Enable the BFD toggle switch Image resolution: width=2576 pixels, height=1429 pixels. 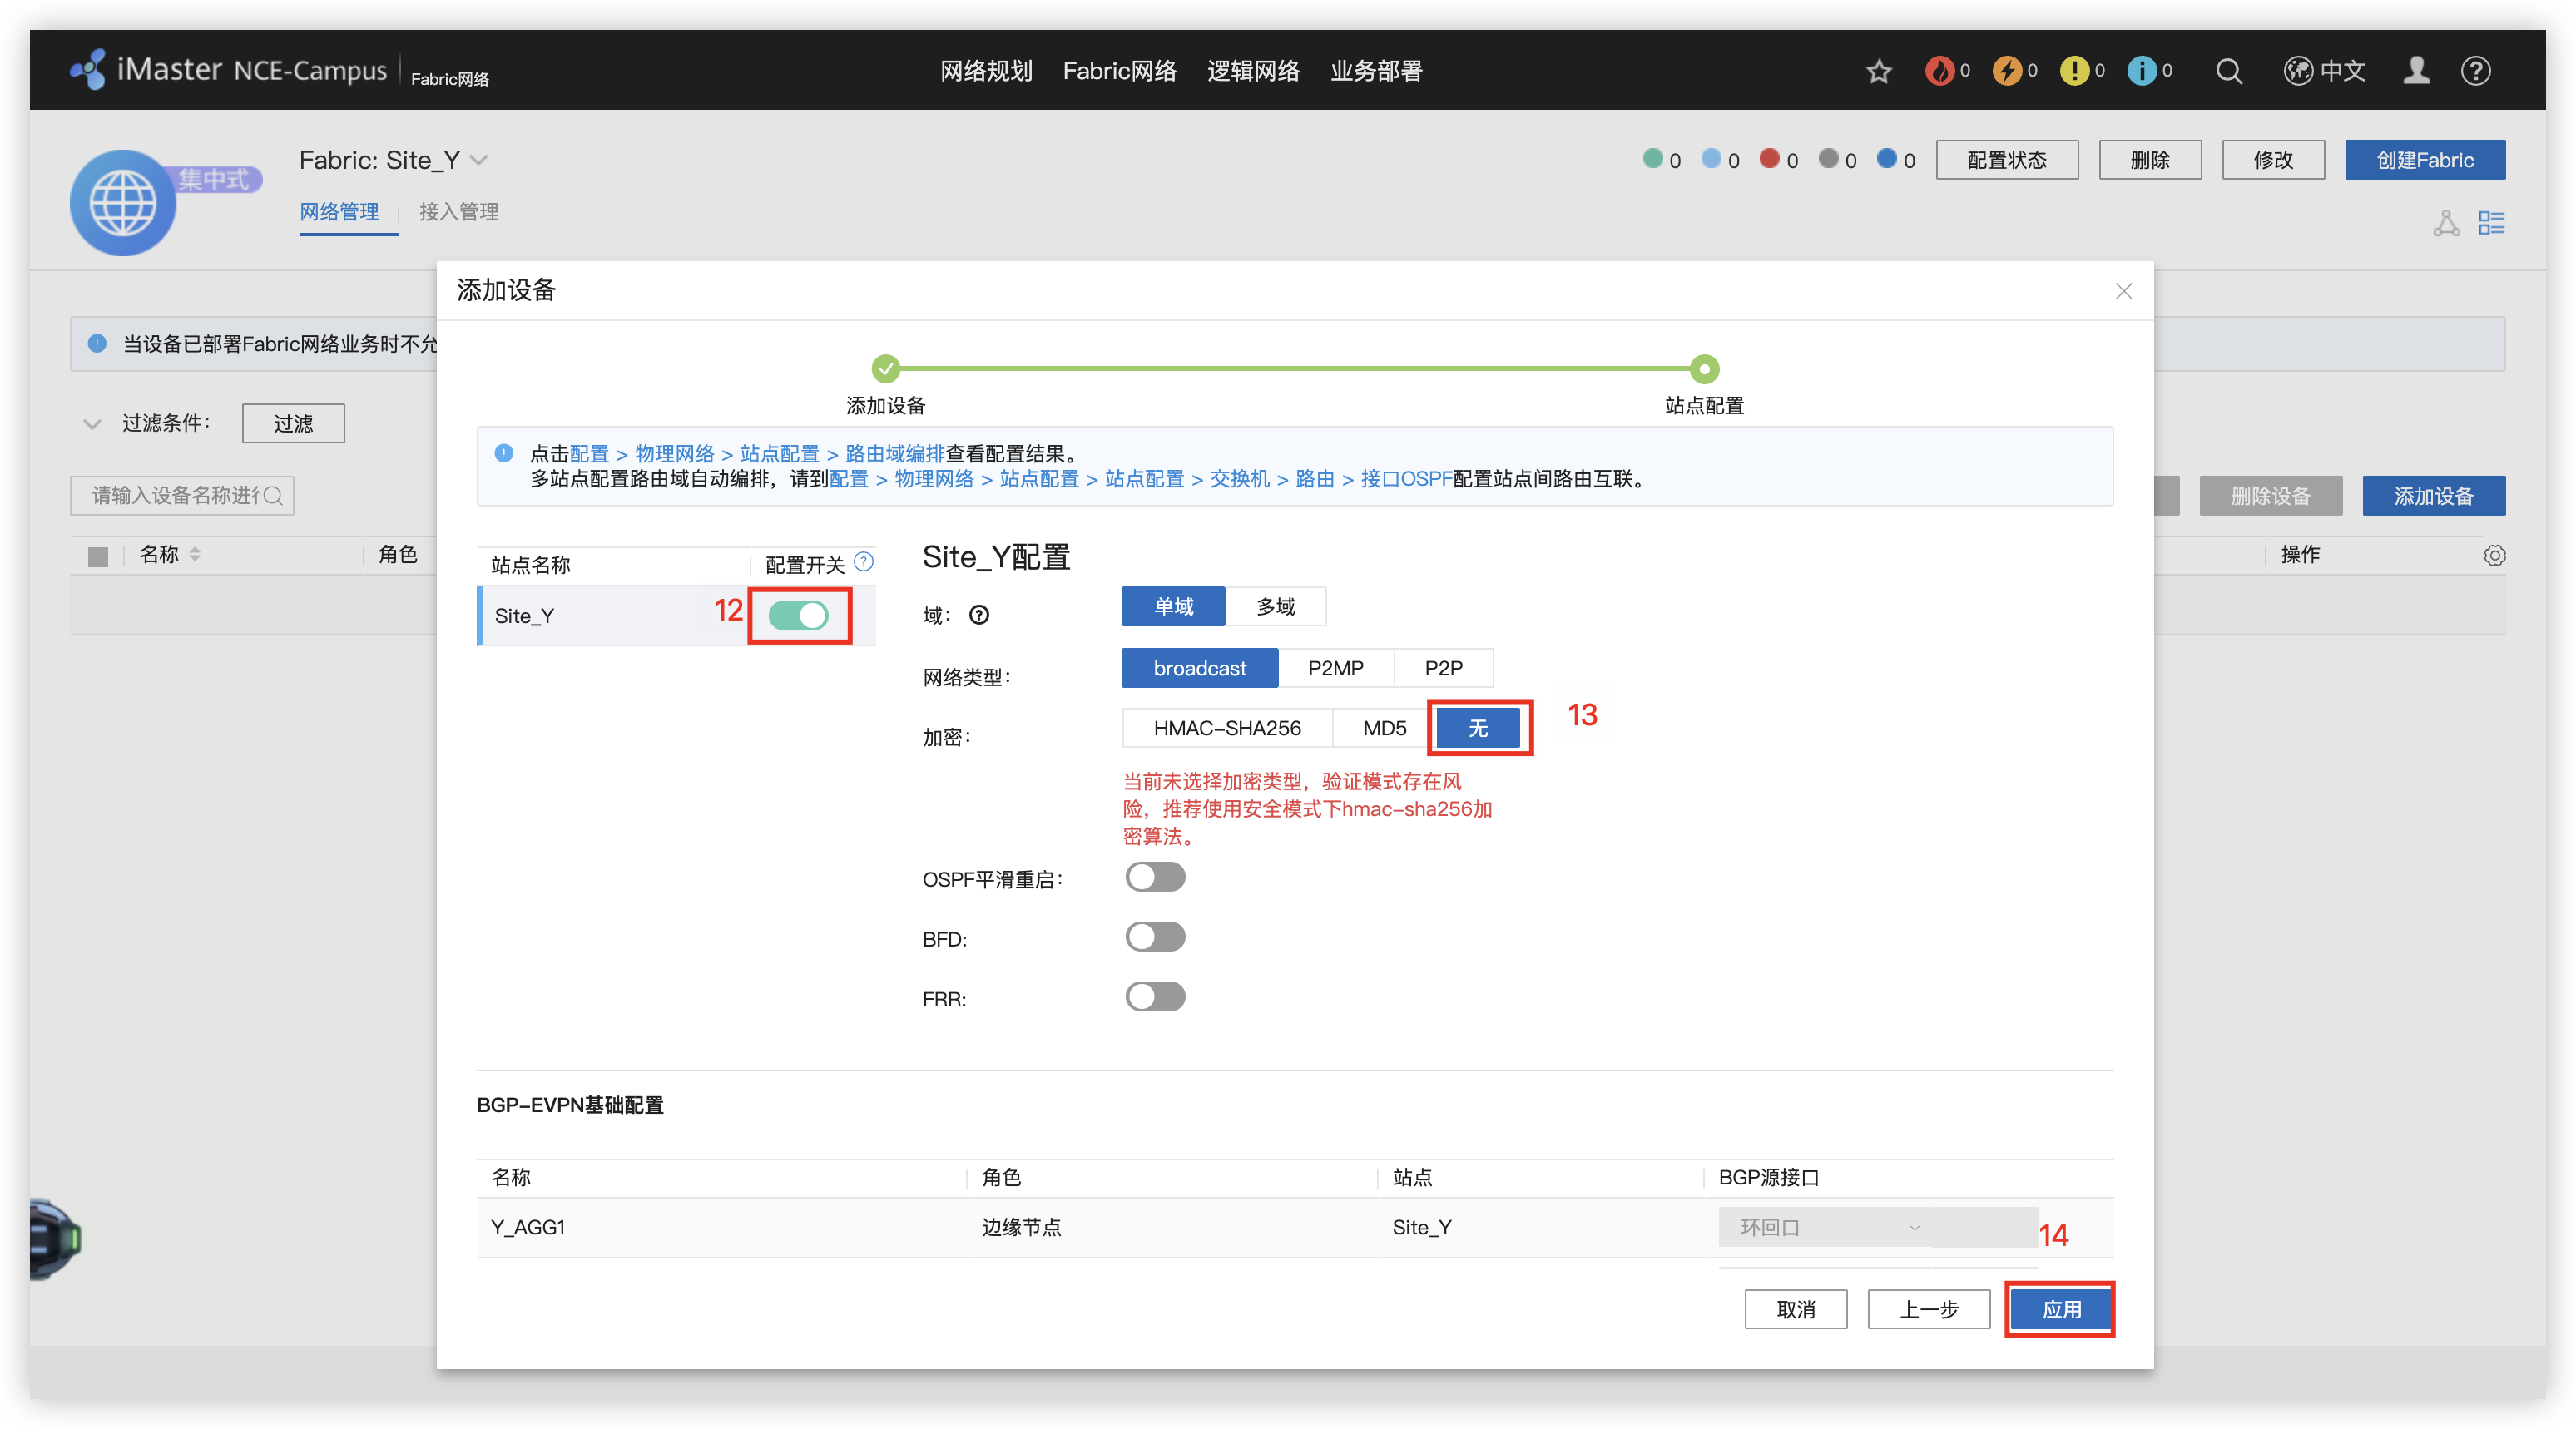1155,937
